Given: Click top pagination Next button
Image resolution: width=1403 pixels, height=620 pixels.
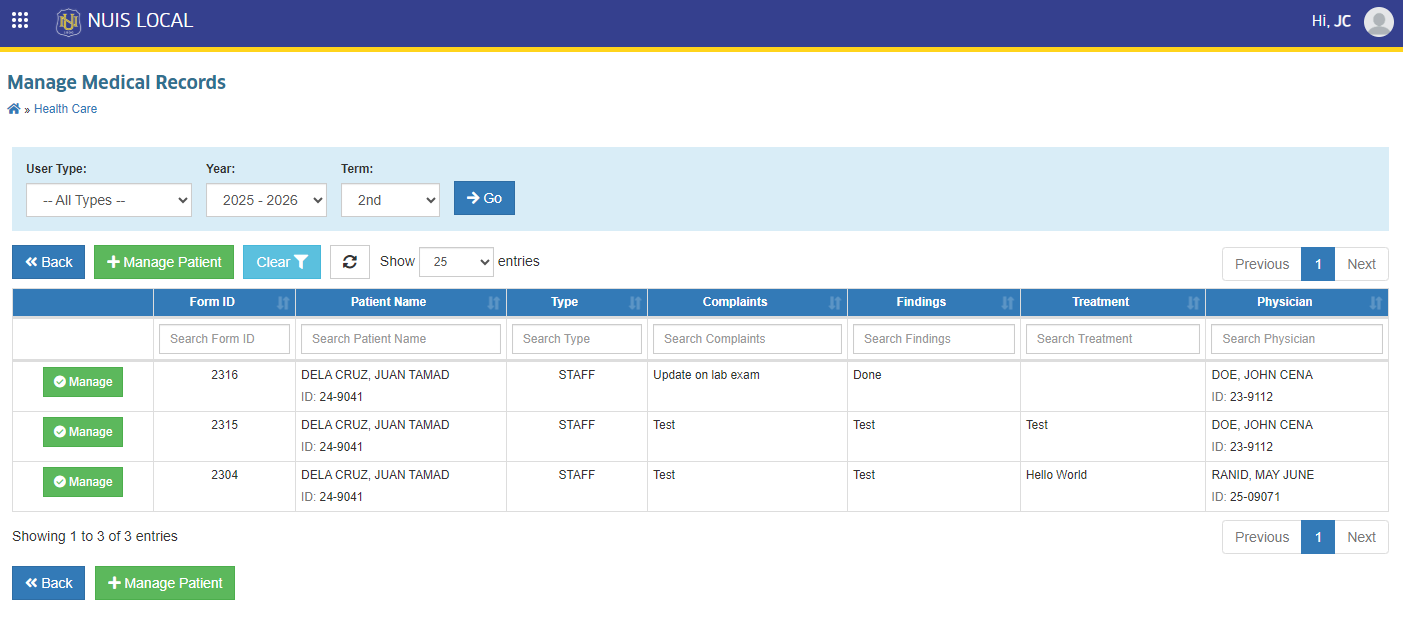Looking at the screenshot, I should click(1361, 264).
